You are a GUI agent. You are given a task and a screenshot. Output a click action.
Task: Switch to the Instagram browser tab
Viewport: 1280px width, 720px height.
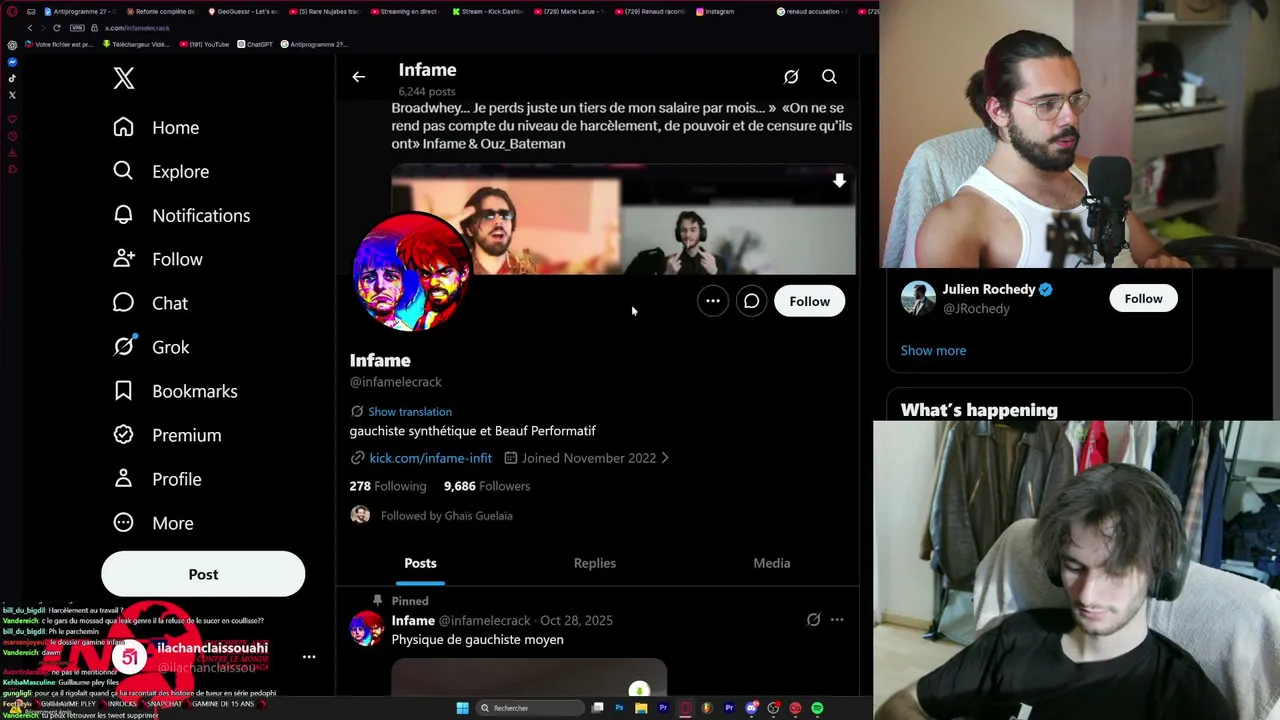(x=715, y=11)
